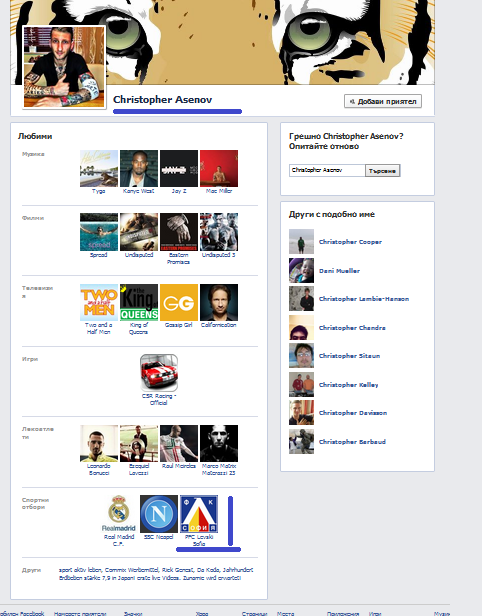483x616 pixels.
Task: Click the Dani Mueller profile link
Action: [339, 271]
